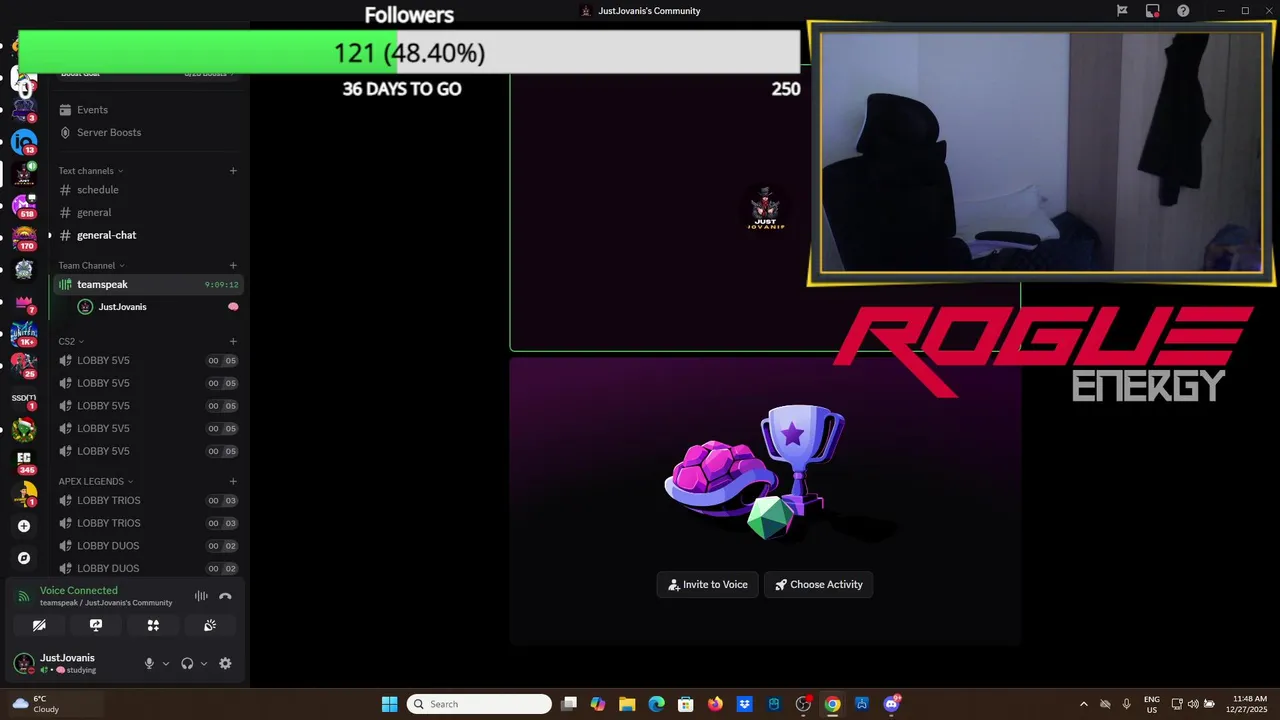Screen dimensions: 1280x720
Task: Open server icon with 25 badge
Action: [24, 365]
